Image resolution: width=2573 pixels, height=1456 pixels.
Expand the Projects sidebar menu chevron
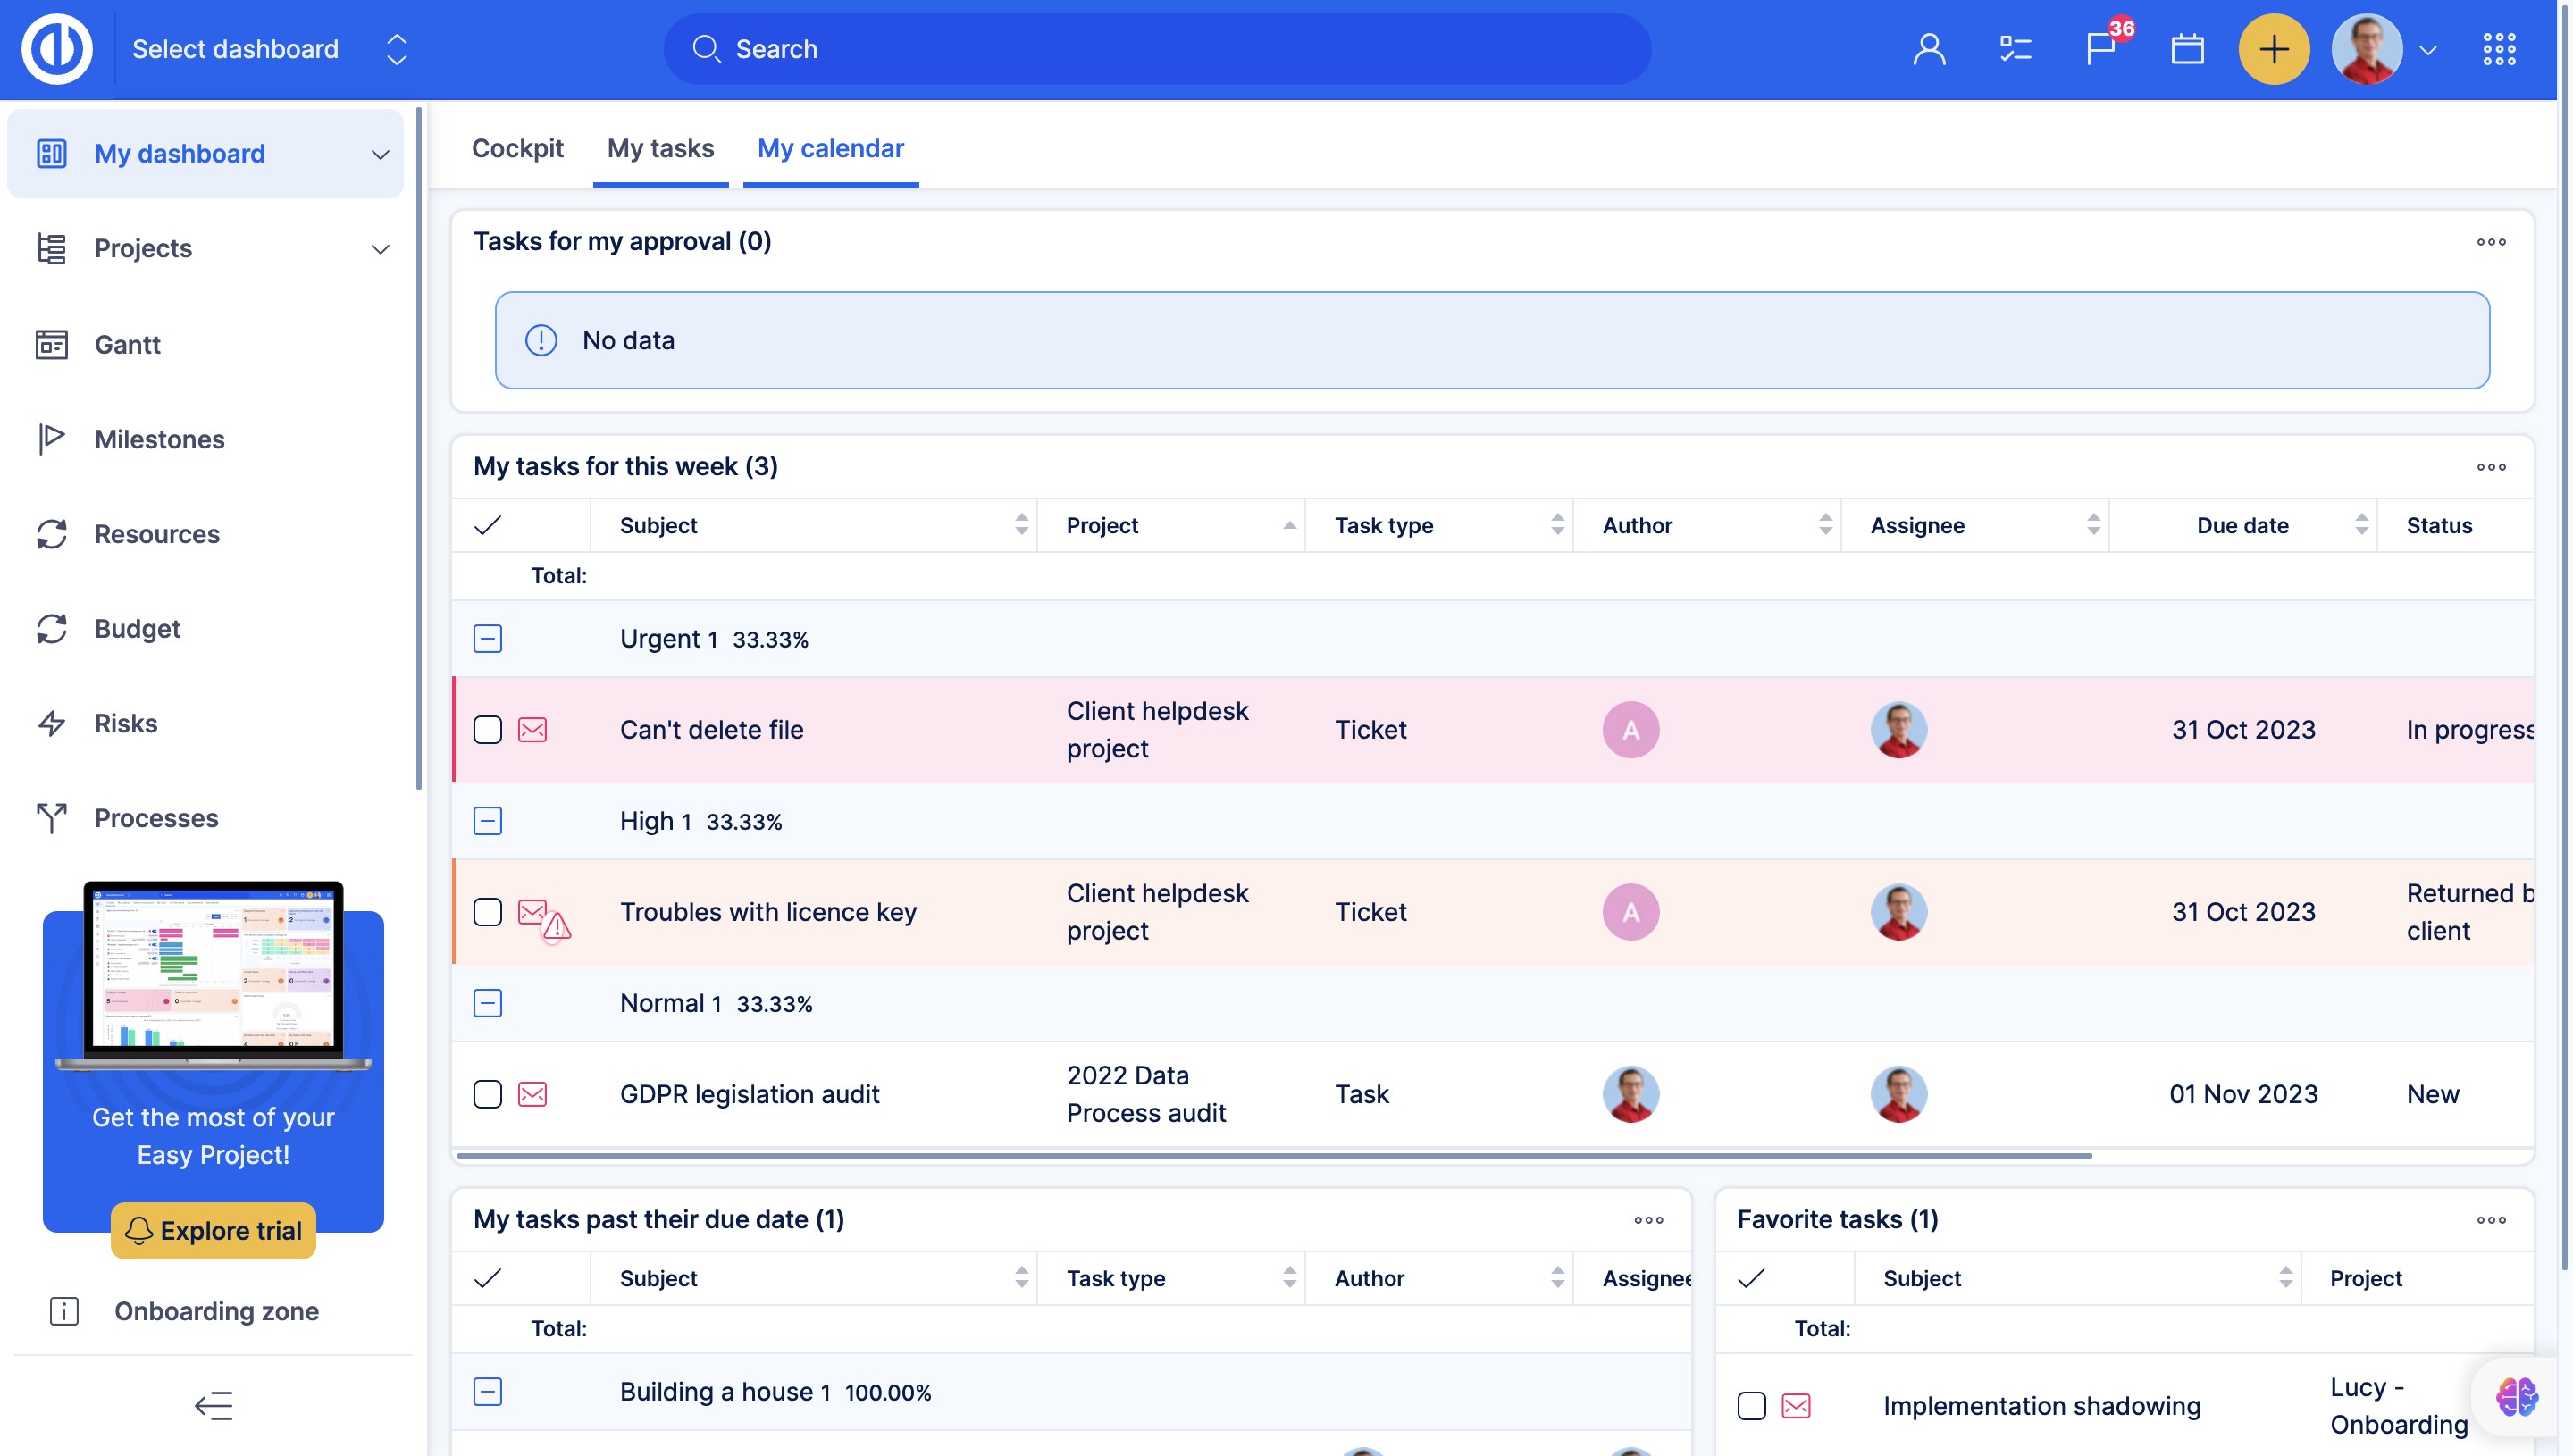[x=380, y=249]
